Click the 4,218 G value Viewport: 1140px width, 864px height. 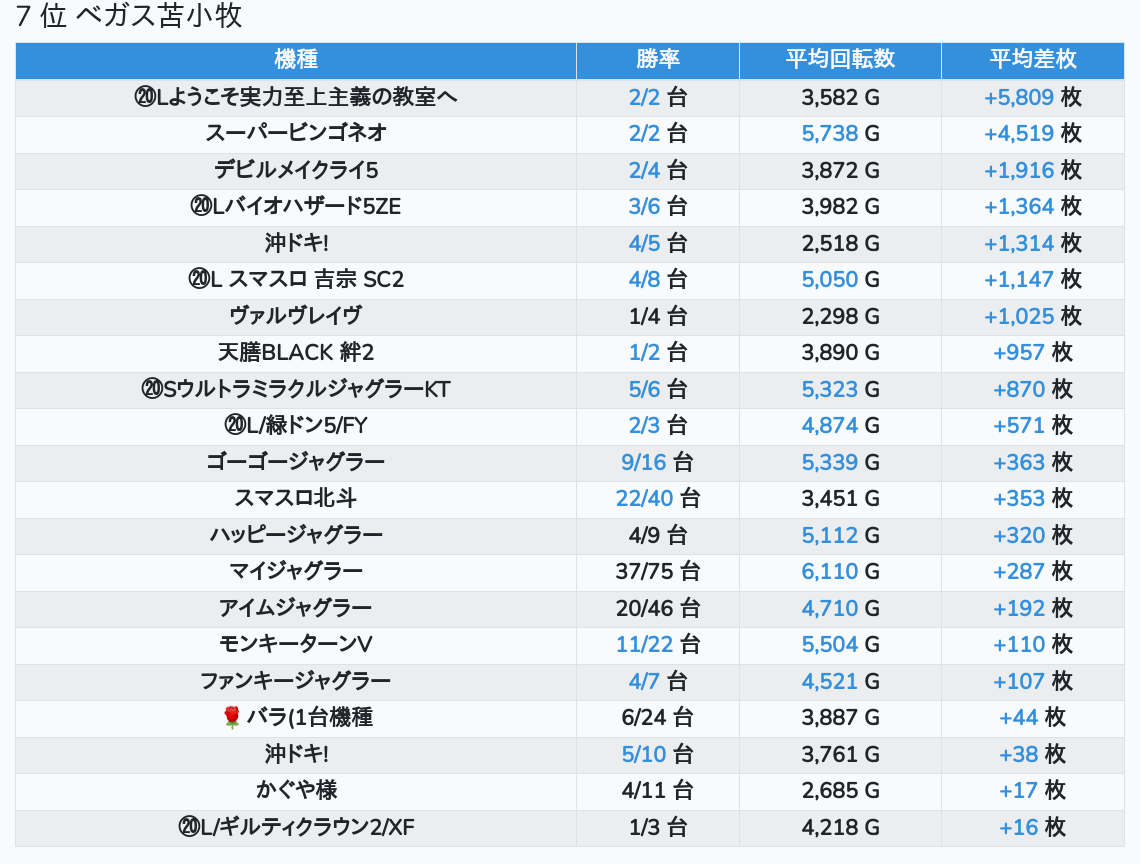840,828
